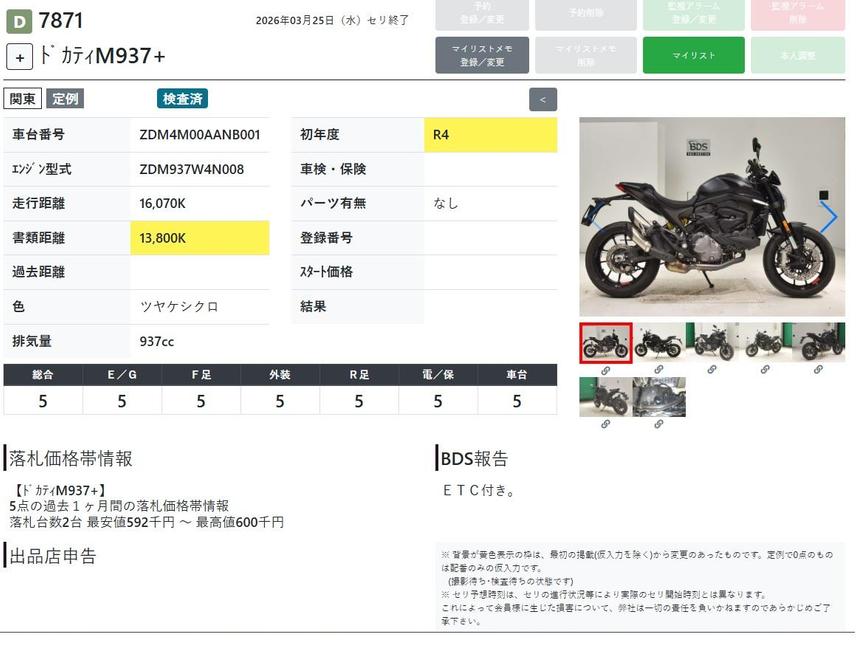
Task: Click the link icon under the fifth thumbnail
Action: (x=818, y=370)
